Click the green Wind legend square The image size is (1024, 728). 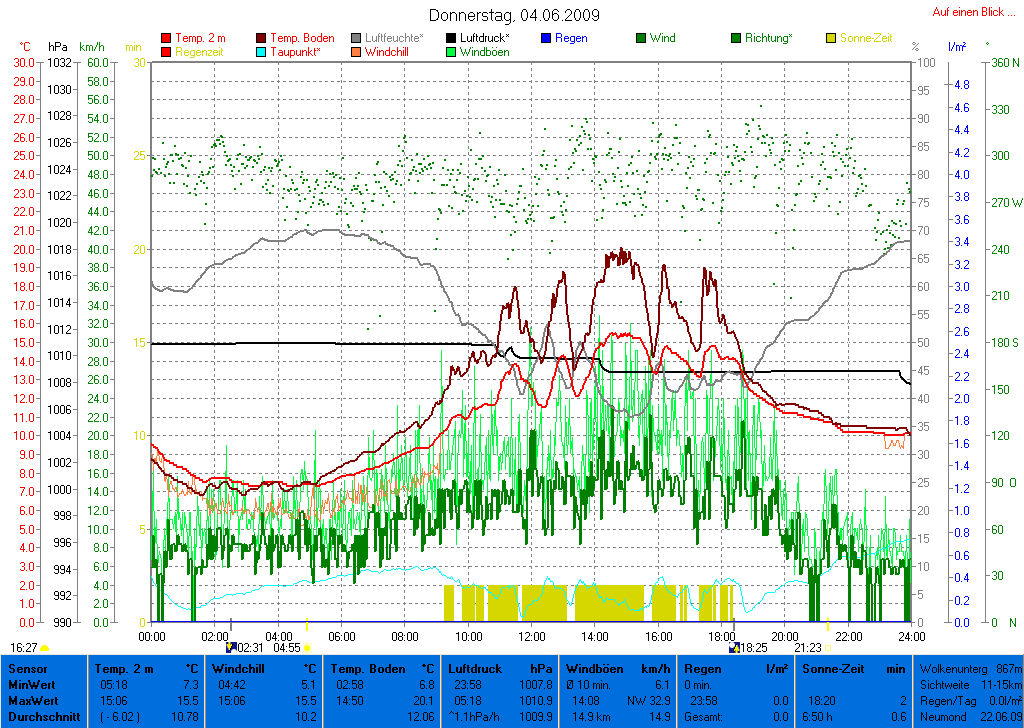pyautogui.click(x=641, y=38)
